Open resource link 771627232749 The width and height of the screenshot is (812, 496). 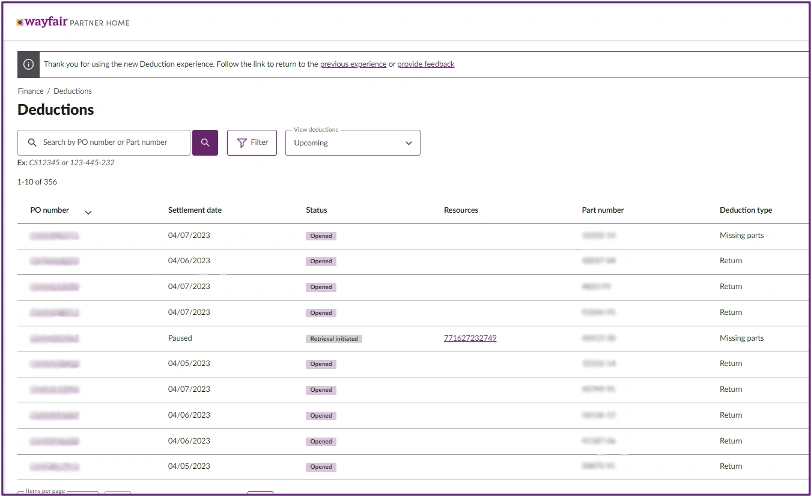(470, 338)
